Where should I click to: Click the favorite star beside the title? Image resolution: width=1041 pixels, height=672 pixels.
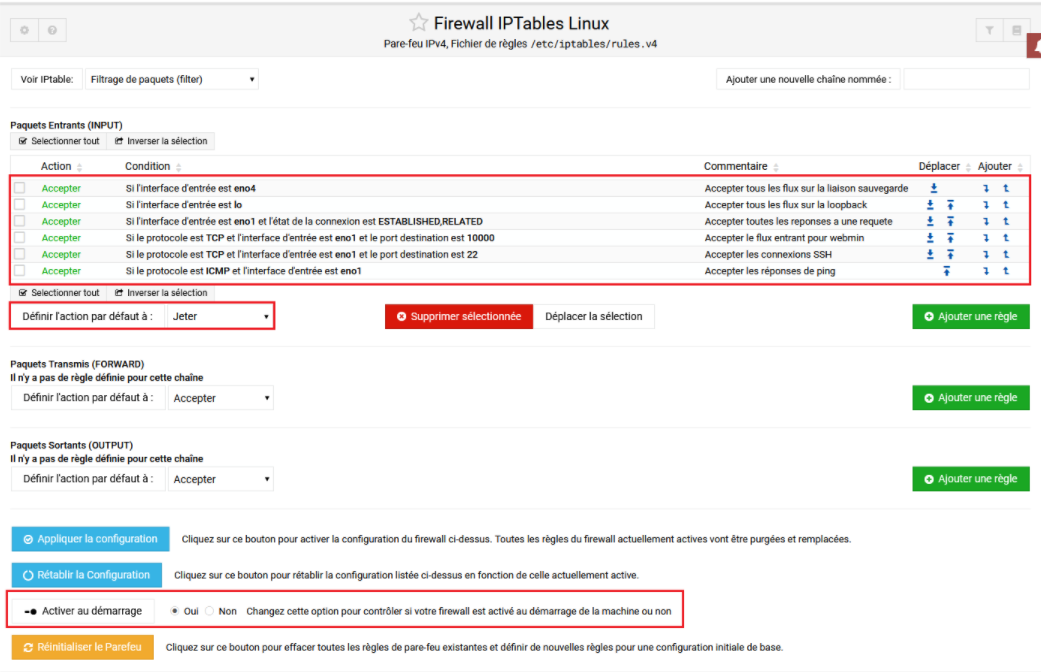coord(418,23)
